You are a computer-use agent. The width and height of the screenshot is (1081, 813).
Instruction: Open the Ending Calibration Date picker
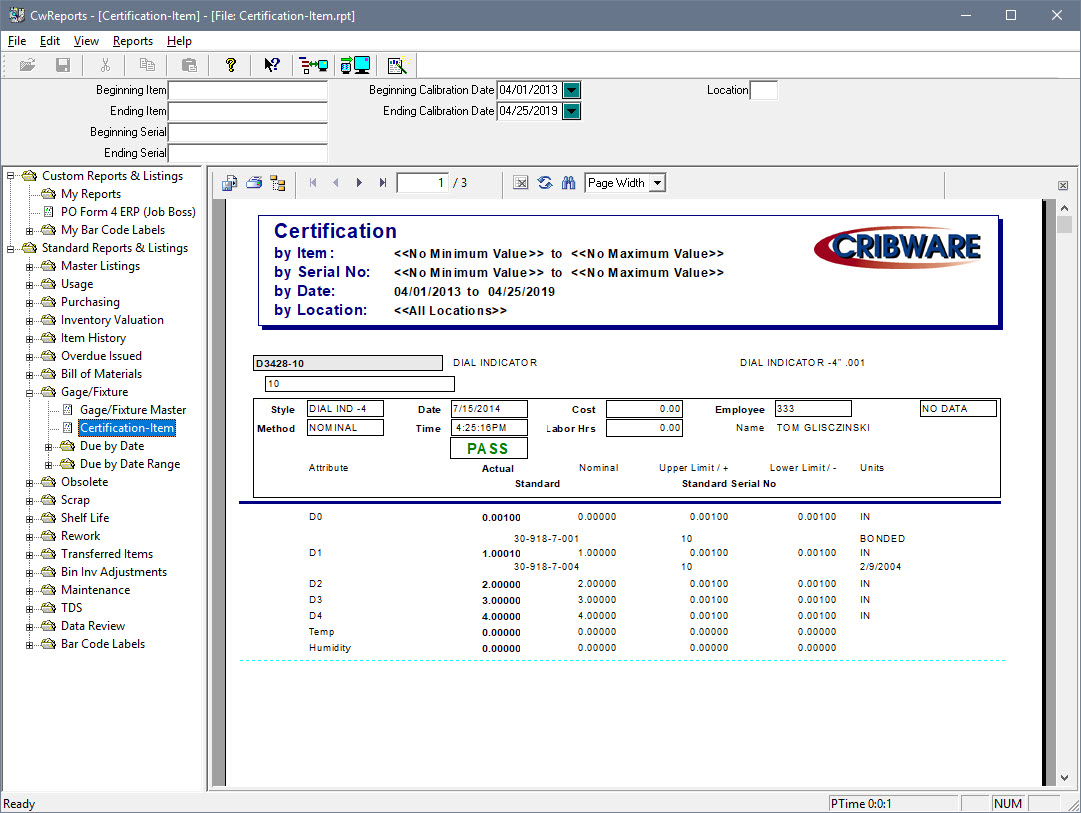[x=570, y=111]
